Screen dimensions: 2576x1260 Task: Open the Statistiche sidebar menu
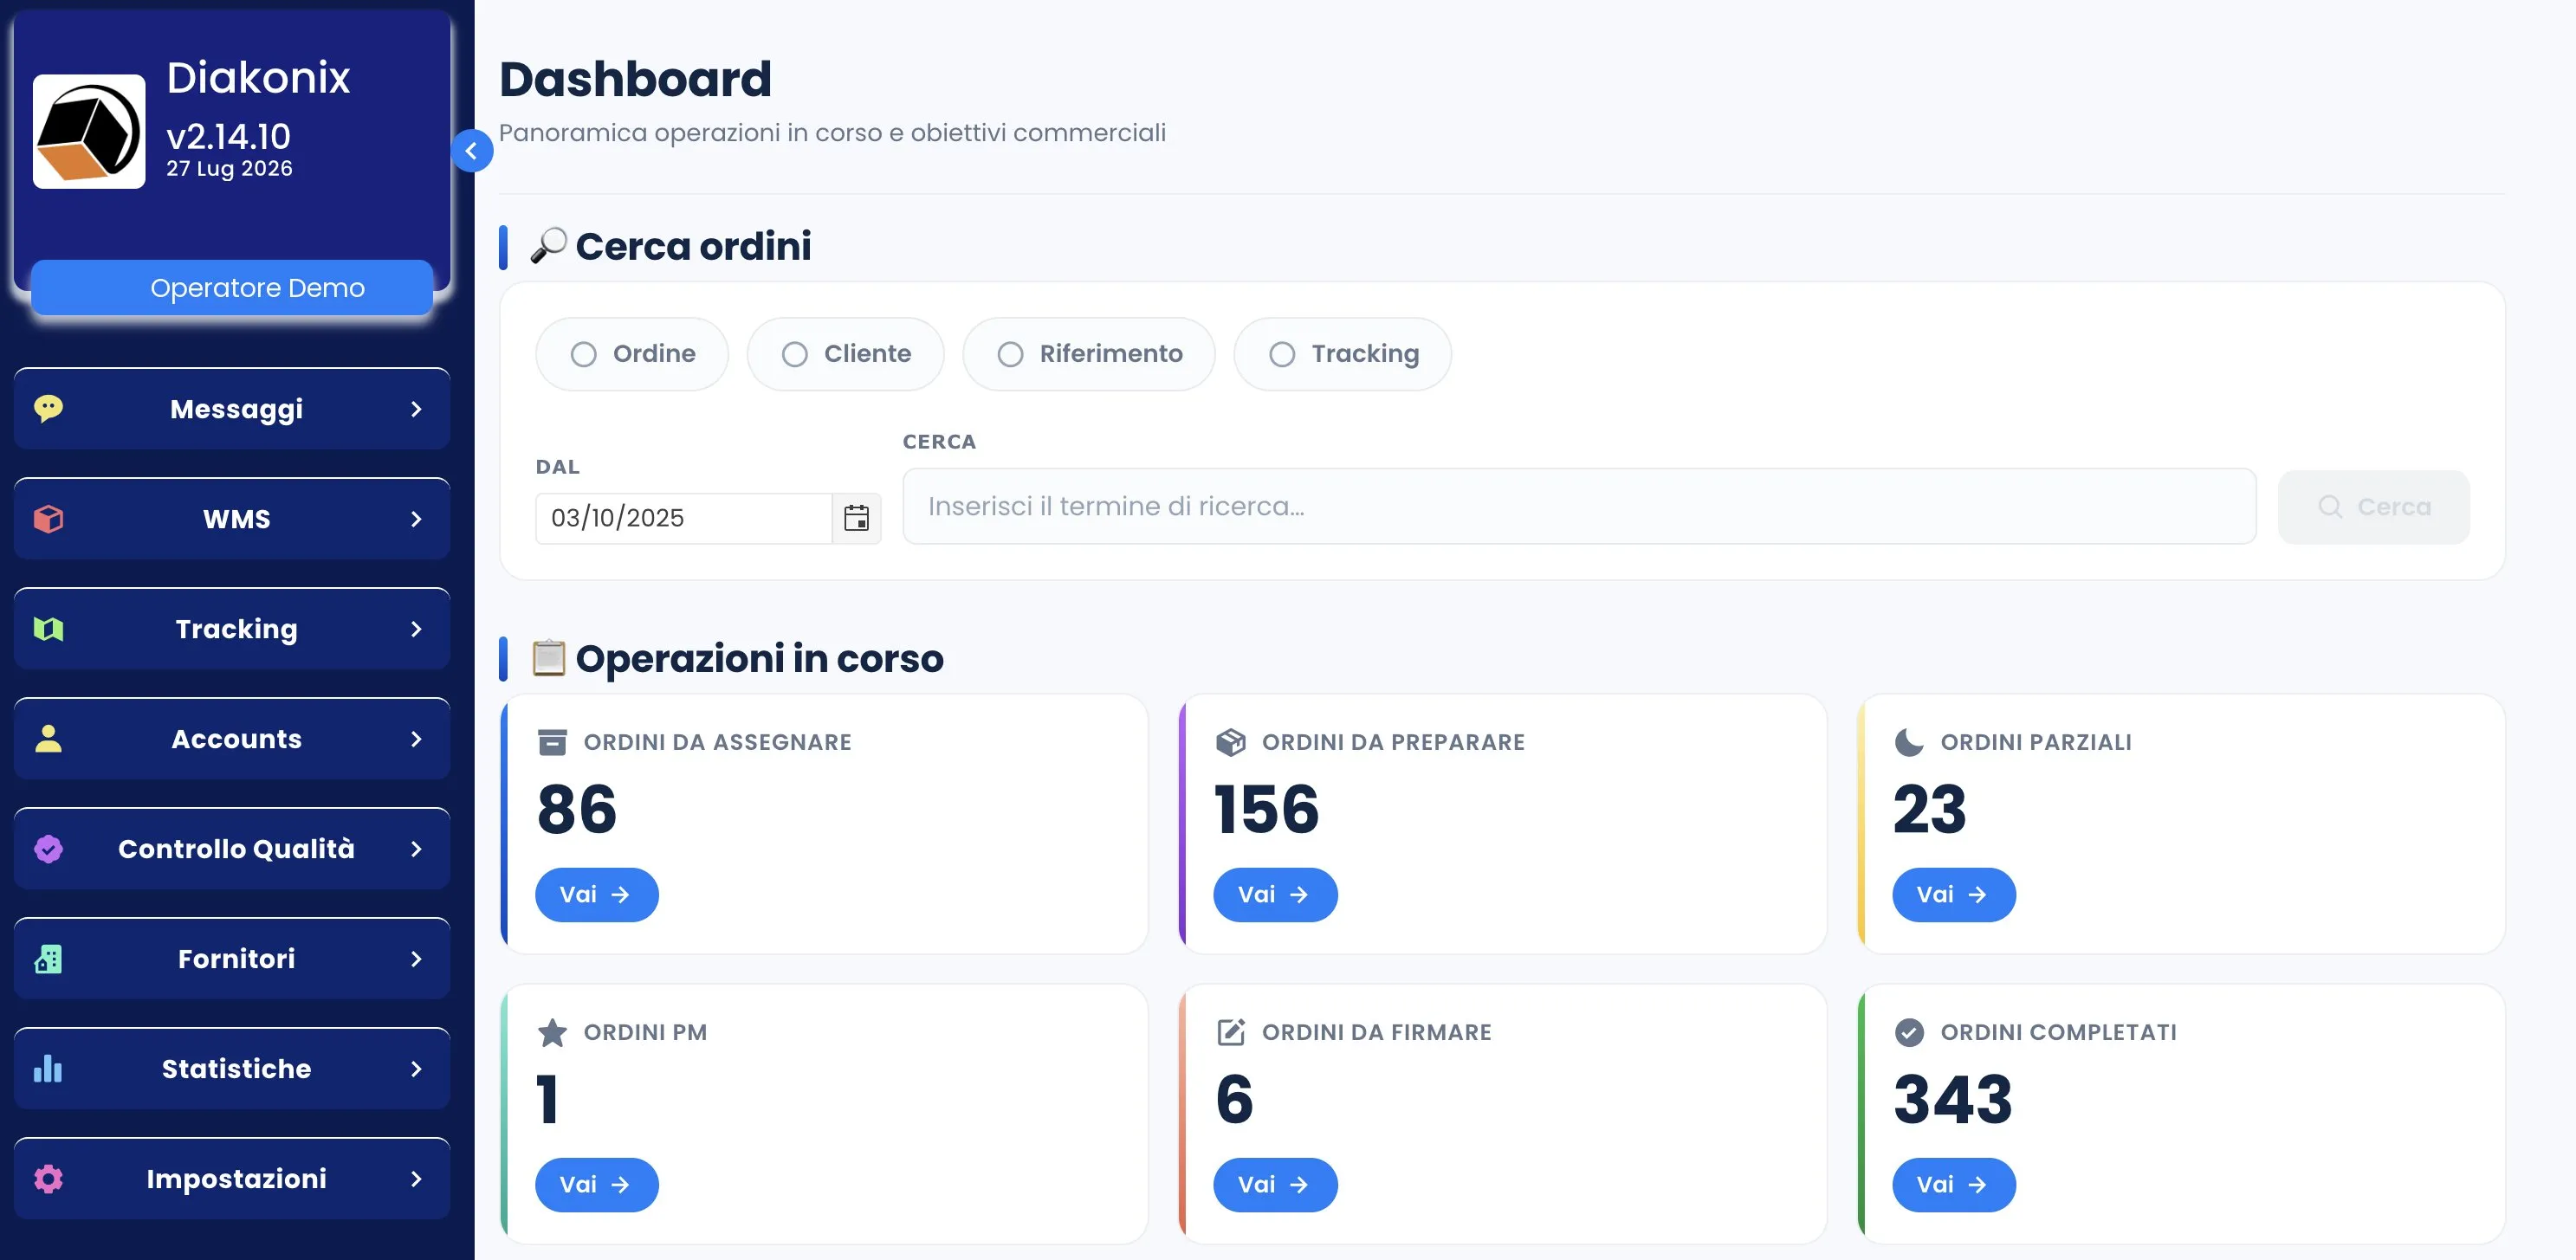232,1068
